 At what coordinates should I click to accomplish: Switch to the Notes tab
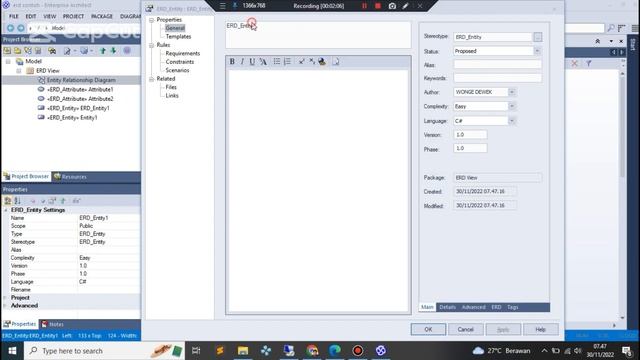coord(52,324)
